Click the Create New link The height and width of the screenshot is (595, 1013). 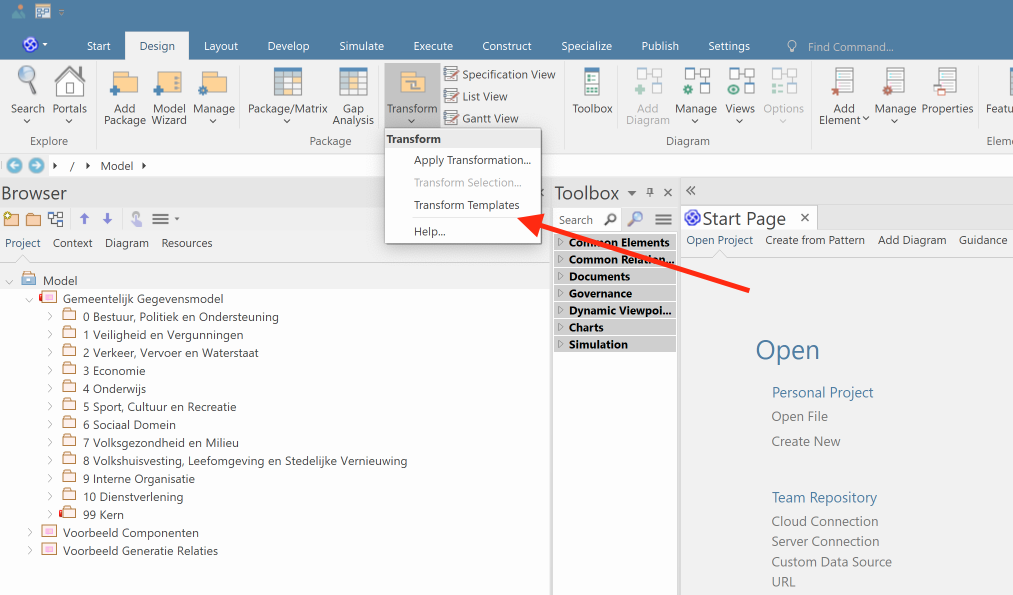[x=805, y=441]
